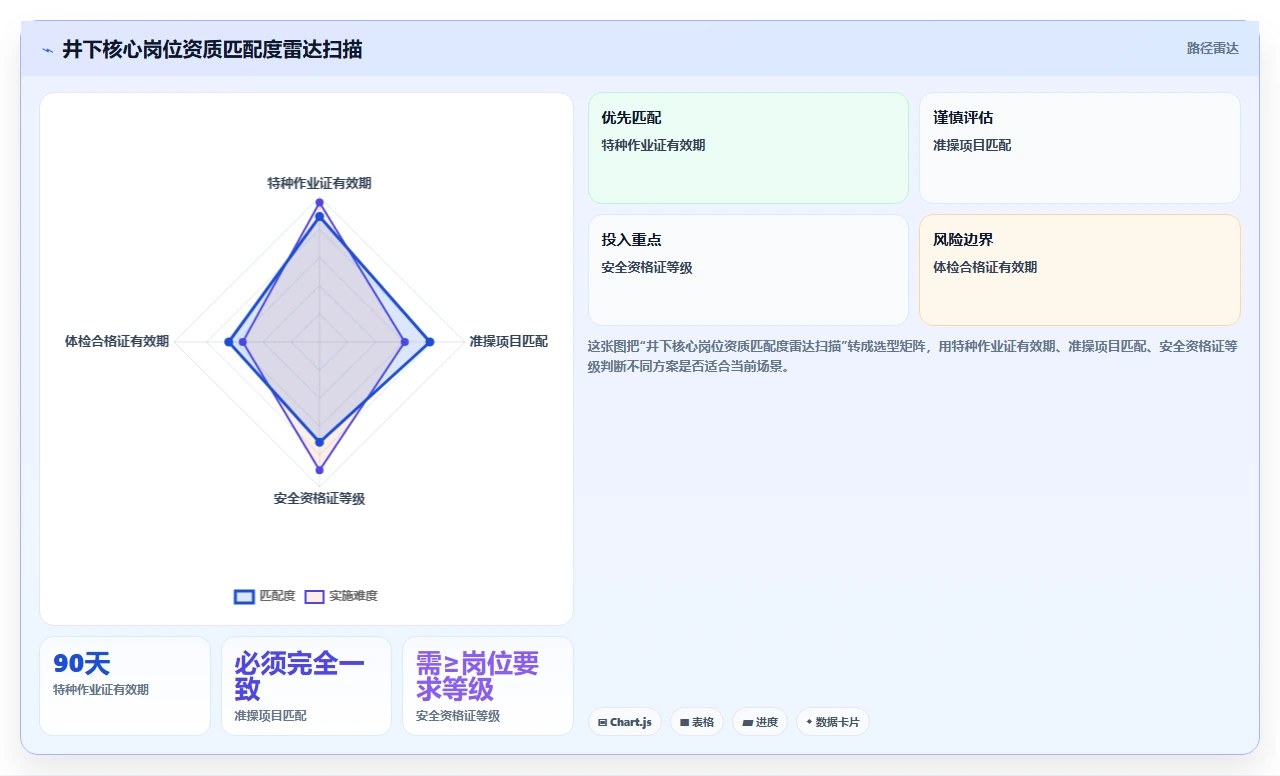Viewport: 1280px width, 776px height.
Task: Click the 体检合格证有效期 radar axis label
Action: point(117,341)
